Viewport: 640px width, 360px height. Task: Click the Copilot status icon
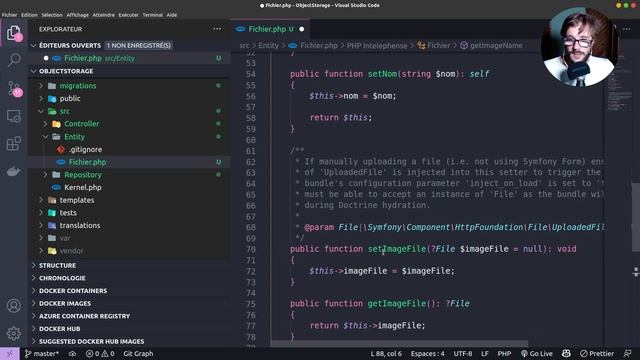[566, 353]
